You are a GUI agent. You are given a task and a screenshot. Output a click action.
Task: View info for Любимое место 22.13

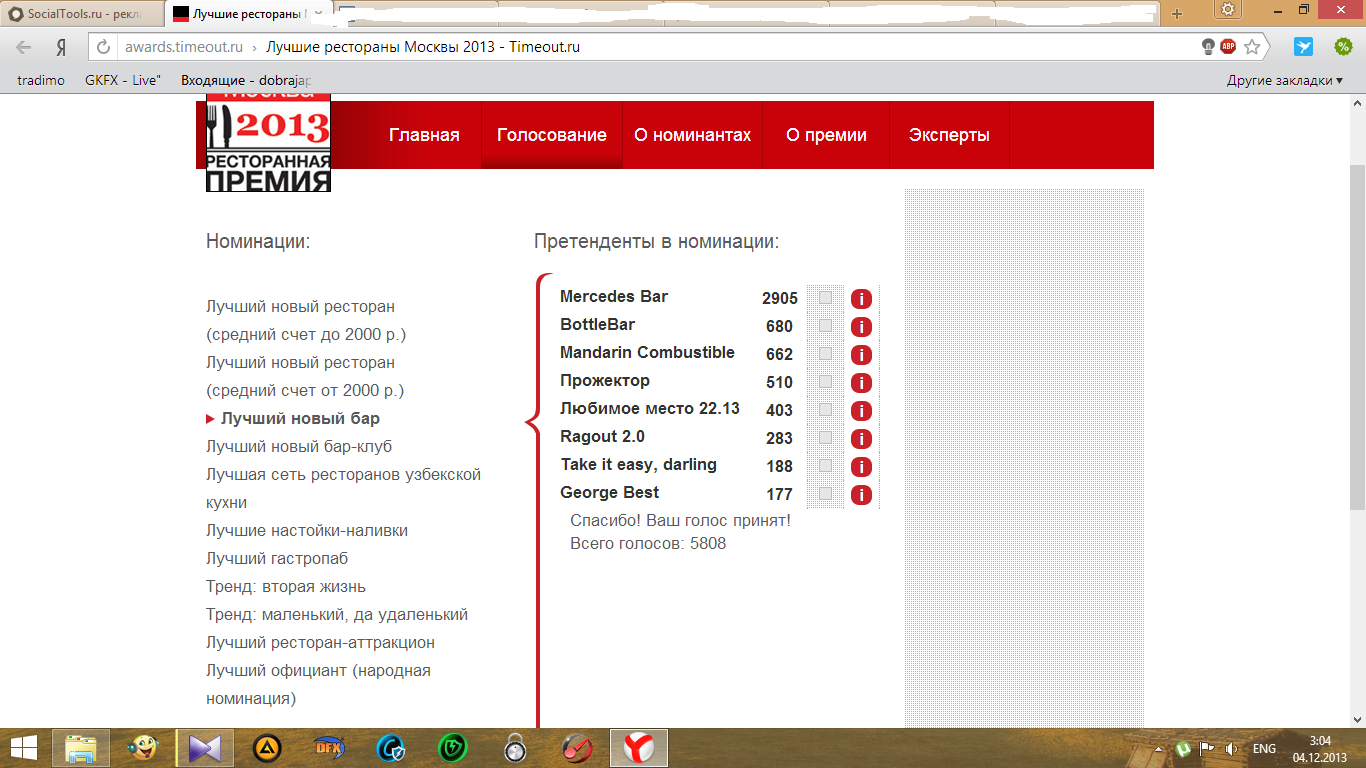click(x=861, y=411)
